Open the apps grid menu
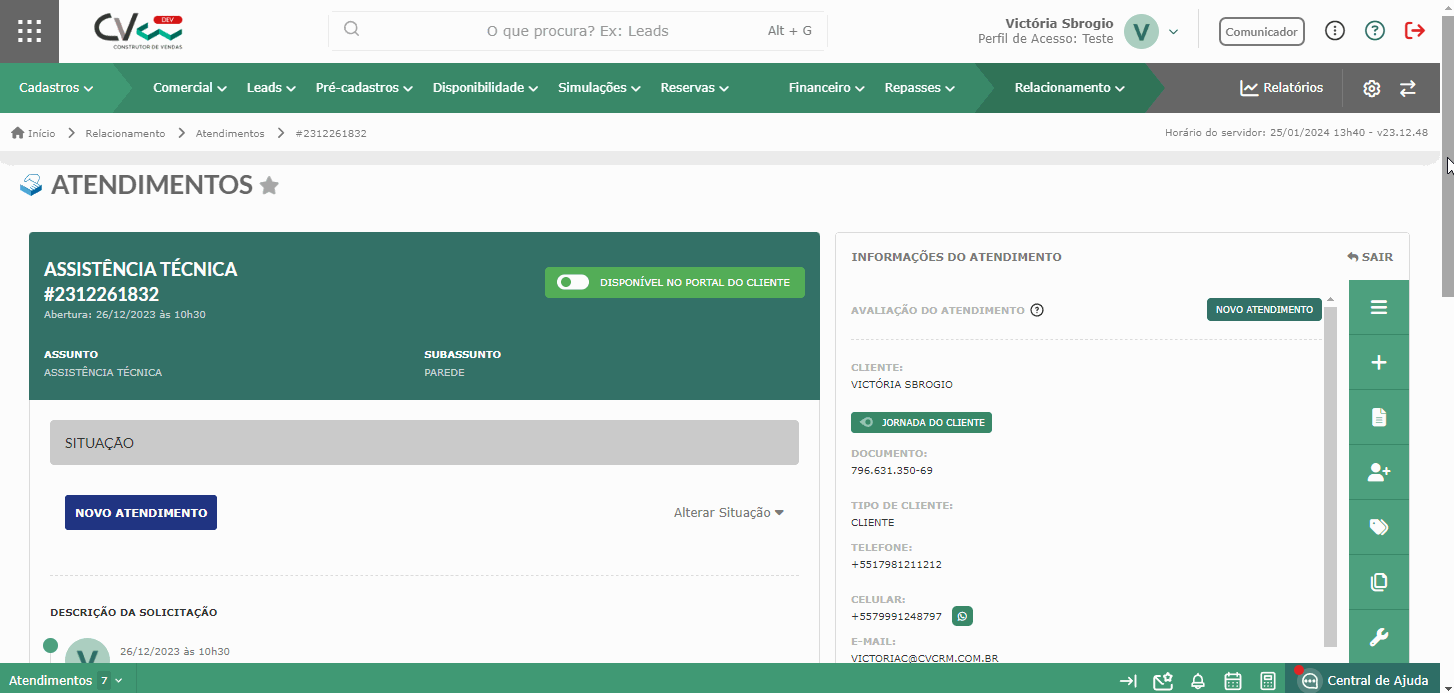This screenshot has height=693, width=1454. (29, 31)
